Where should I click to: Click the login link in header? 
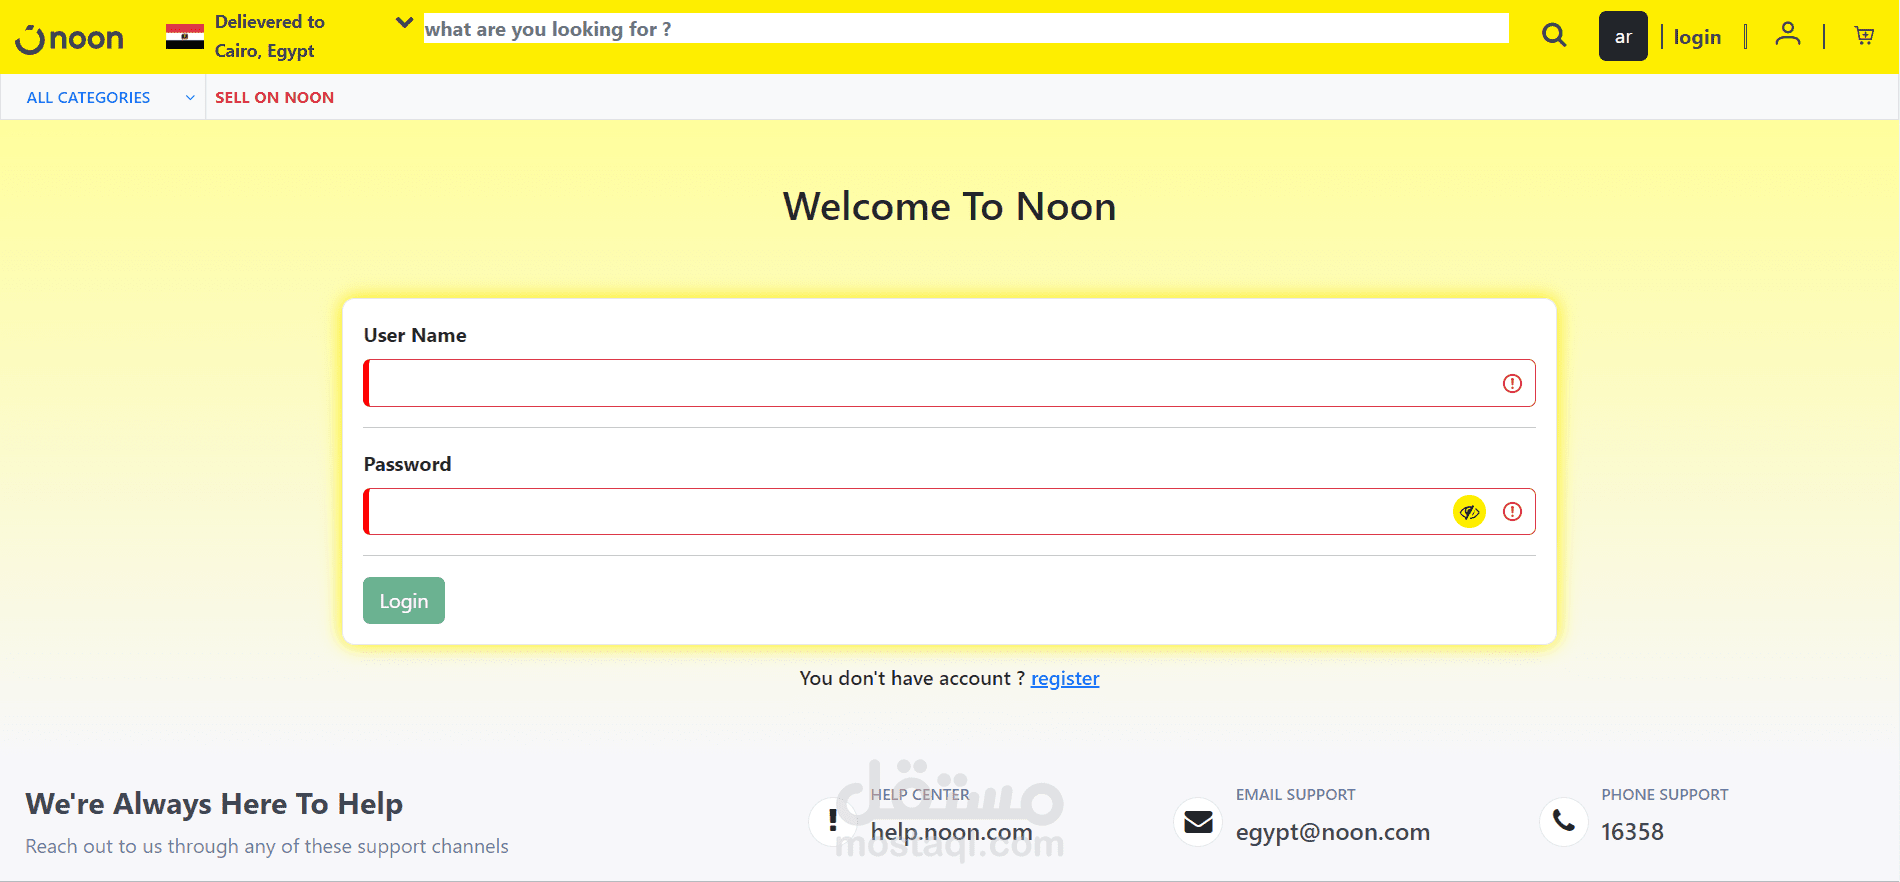point(1697,37)
